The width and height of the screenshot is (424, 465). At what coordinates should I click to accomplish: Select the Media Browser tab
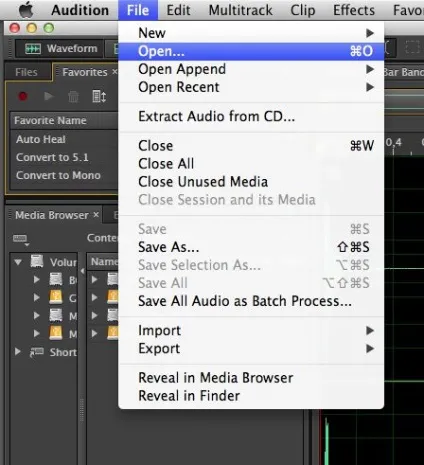pos(52,215)
